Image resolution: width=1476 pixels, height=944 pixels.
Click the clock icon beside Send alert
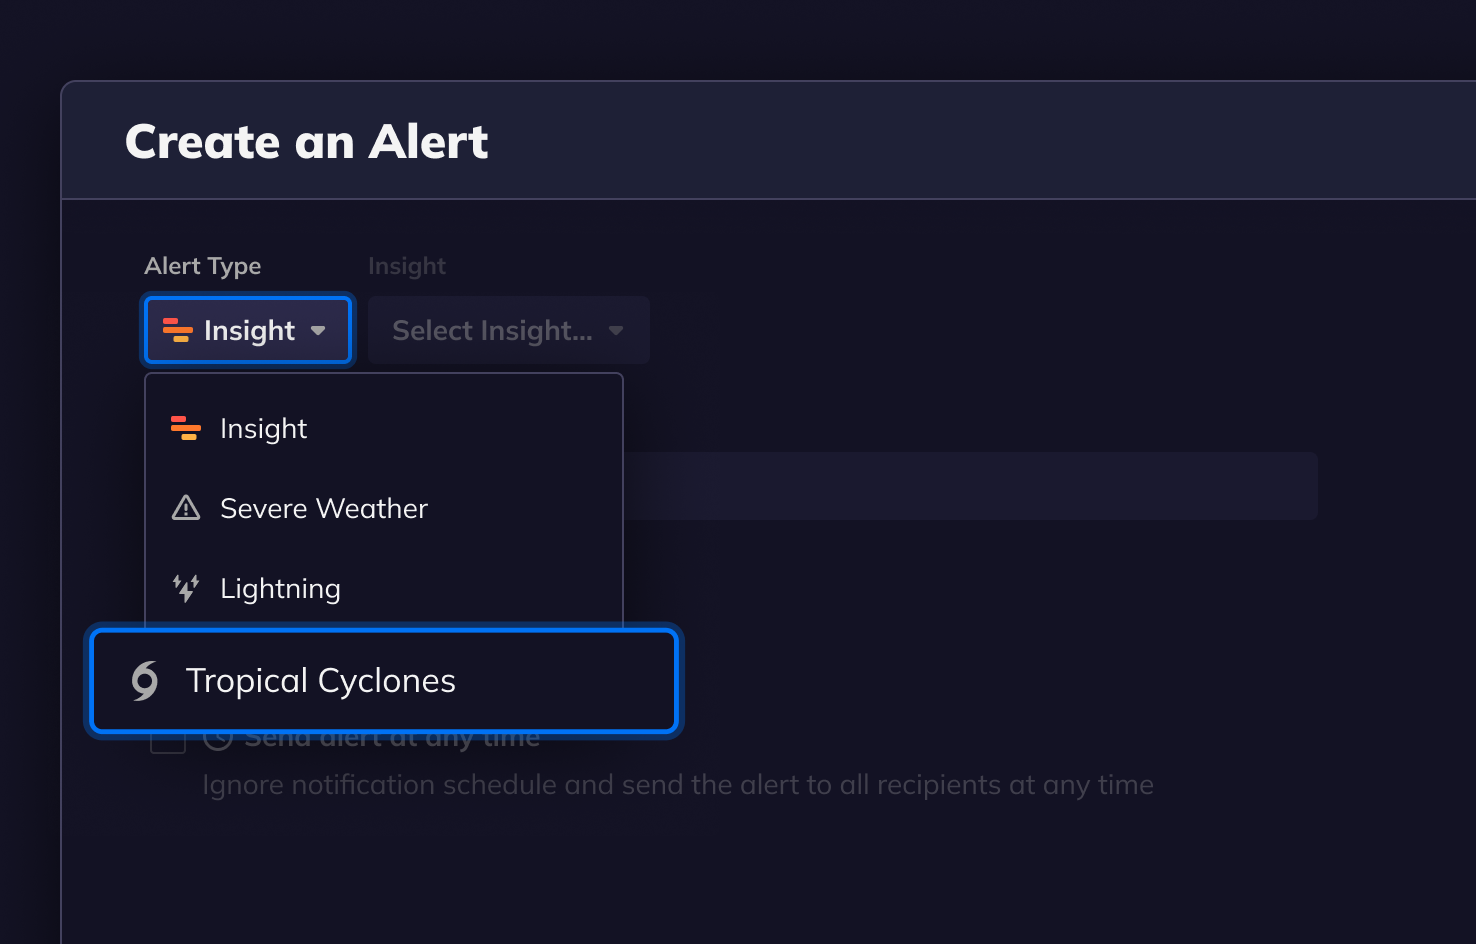[218, 743]
